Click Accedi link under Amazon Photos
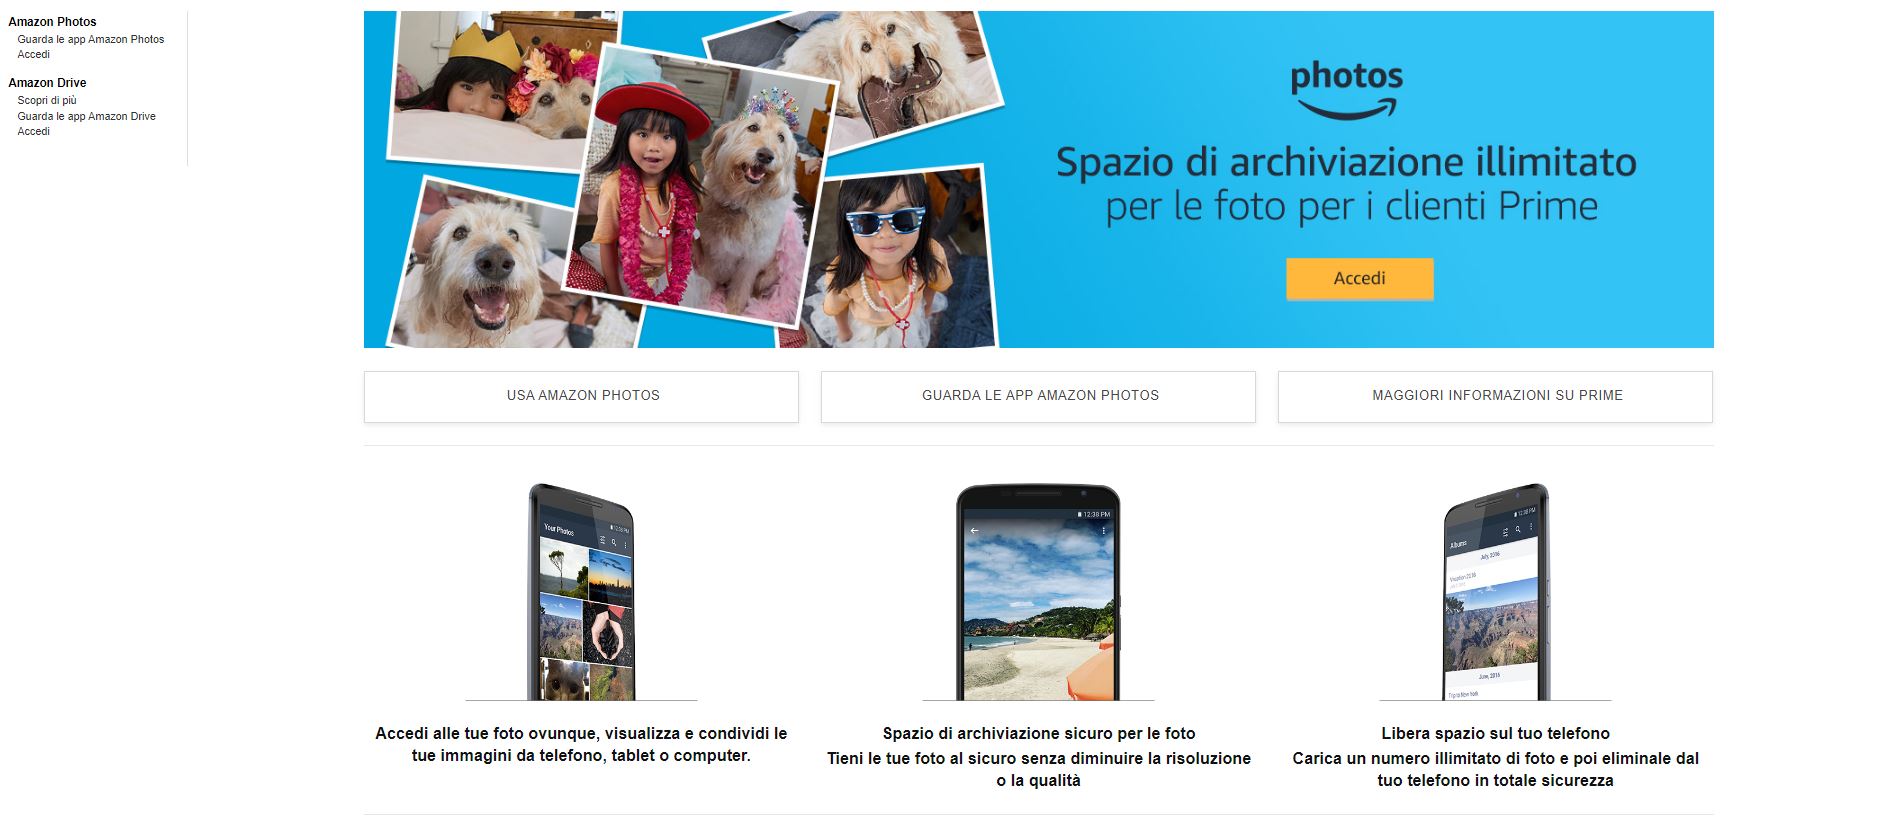 33,55
